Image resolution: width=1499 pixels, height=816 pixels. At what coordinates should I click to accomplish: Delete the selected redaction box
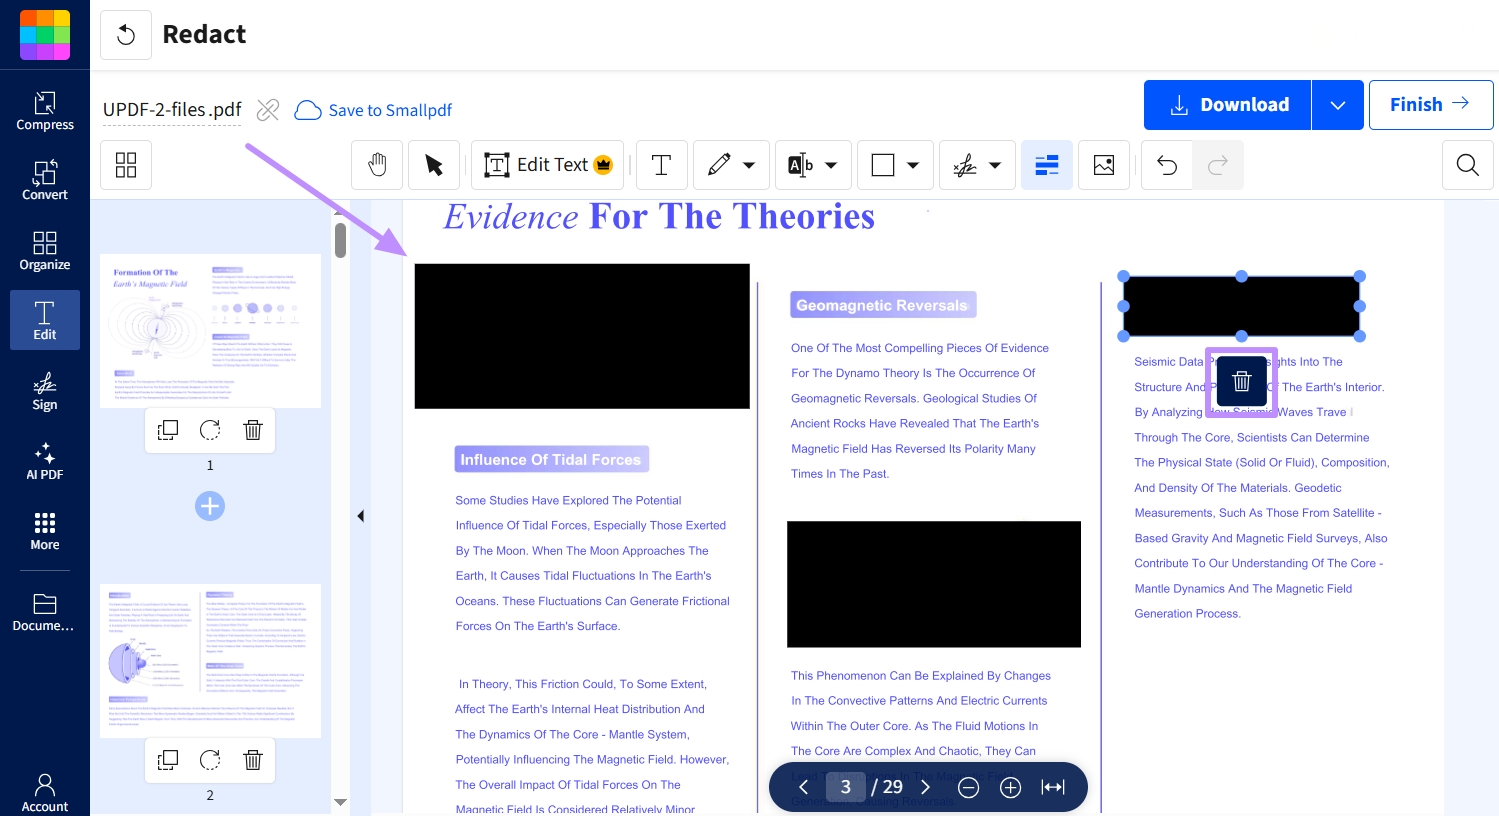(1241, 381)
